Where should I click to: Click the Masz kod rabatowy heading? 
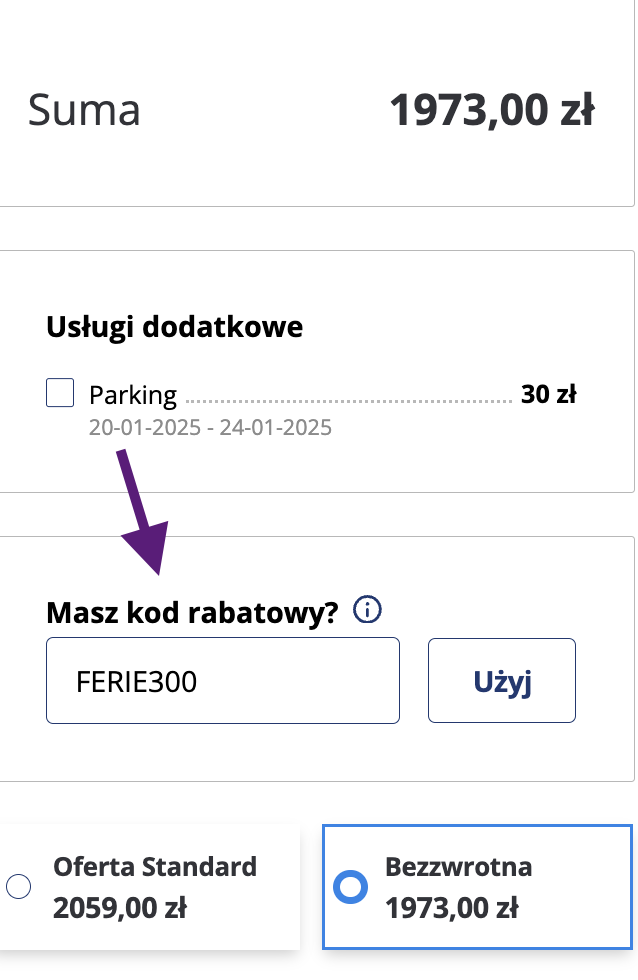click(x=192, y=612)
